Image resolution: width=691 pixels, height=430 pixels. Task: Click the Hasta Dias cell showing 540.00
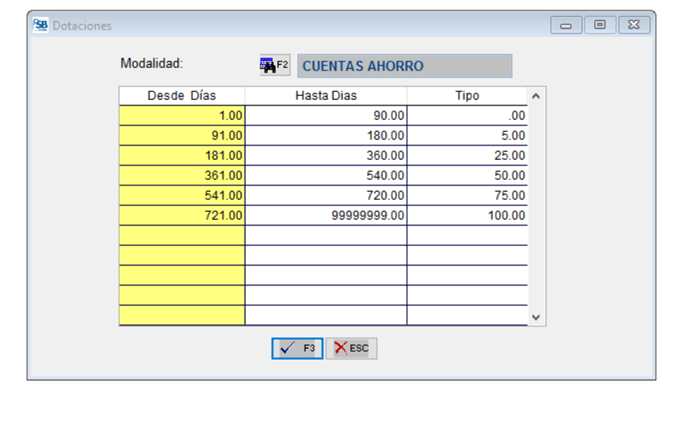coord(326,175)
